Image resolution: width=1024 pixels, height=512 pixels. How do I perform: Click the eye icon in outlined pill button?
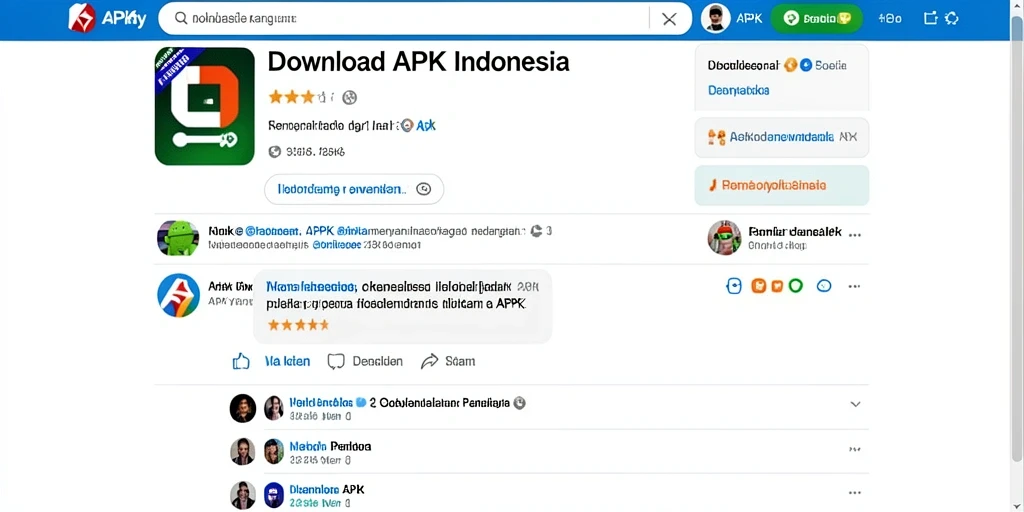[423, 189]
